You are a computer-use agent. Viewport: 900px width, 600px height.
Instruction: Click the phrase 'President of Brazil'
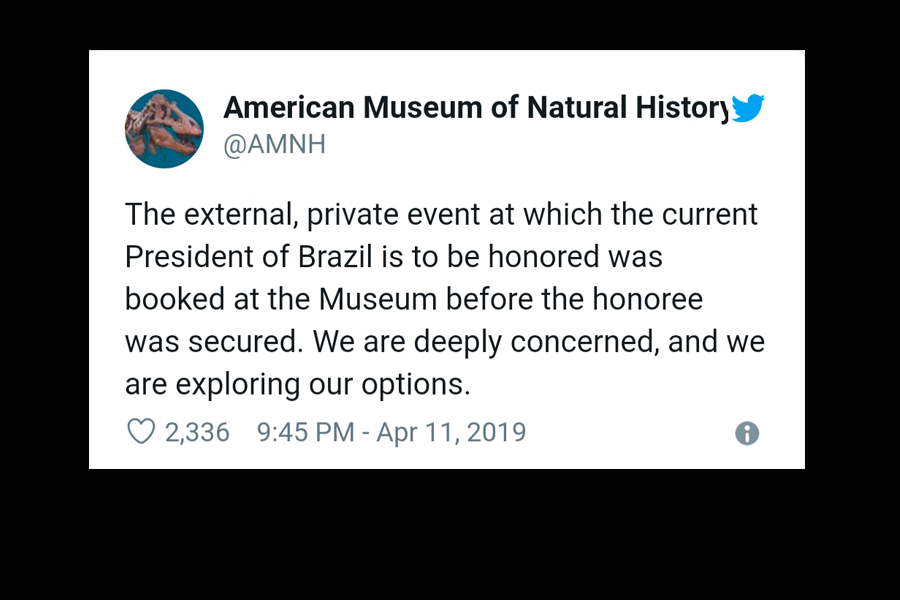coord(249,257)
